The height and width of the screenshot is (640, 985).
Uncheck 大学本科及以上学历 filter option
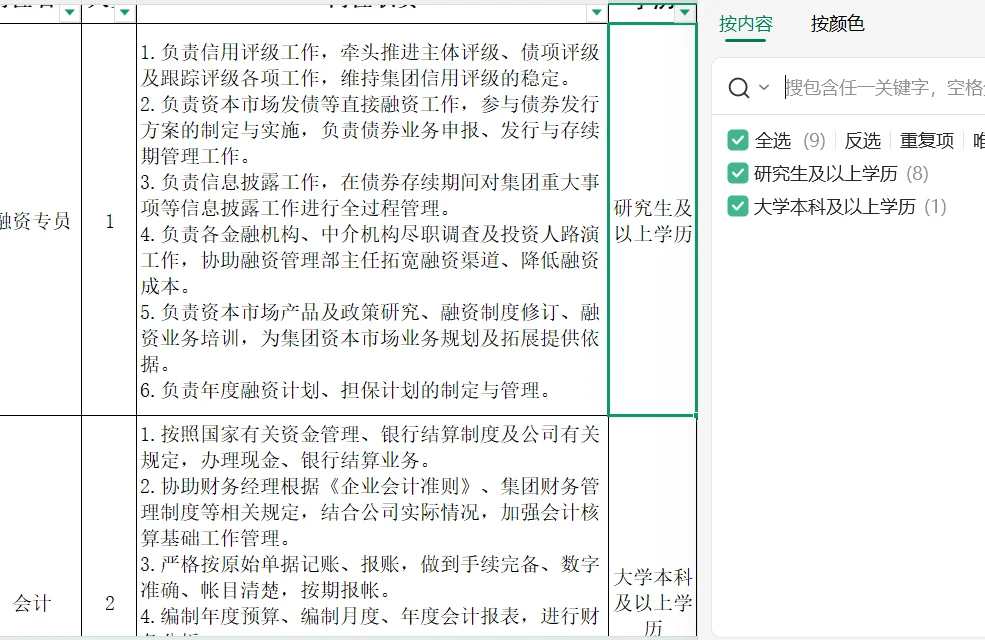pyautogui.click(x=737, y=207)
